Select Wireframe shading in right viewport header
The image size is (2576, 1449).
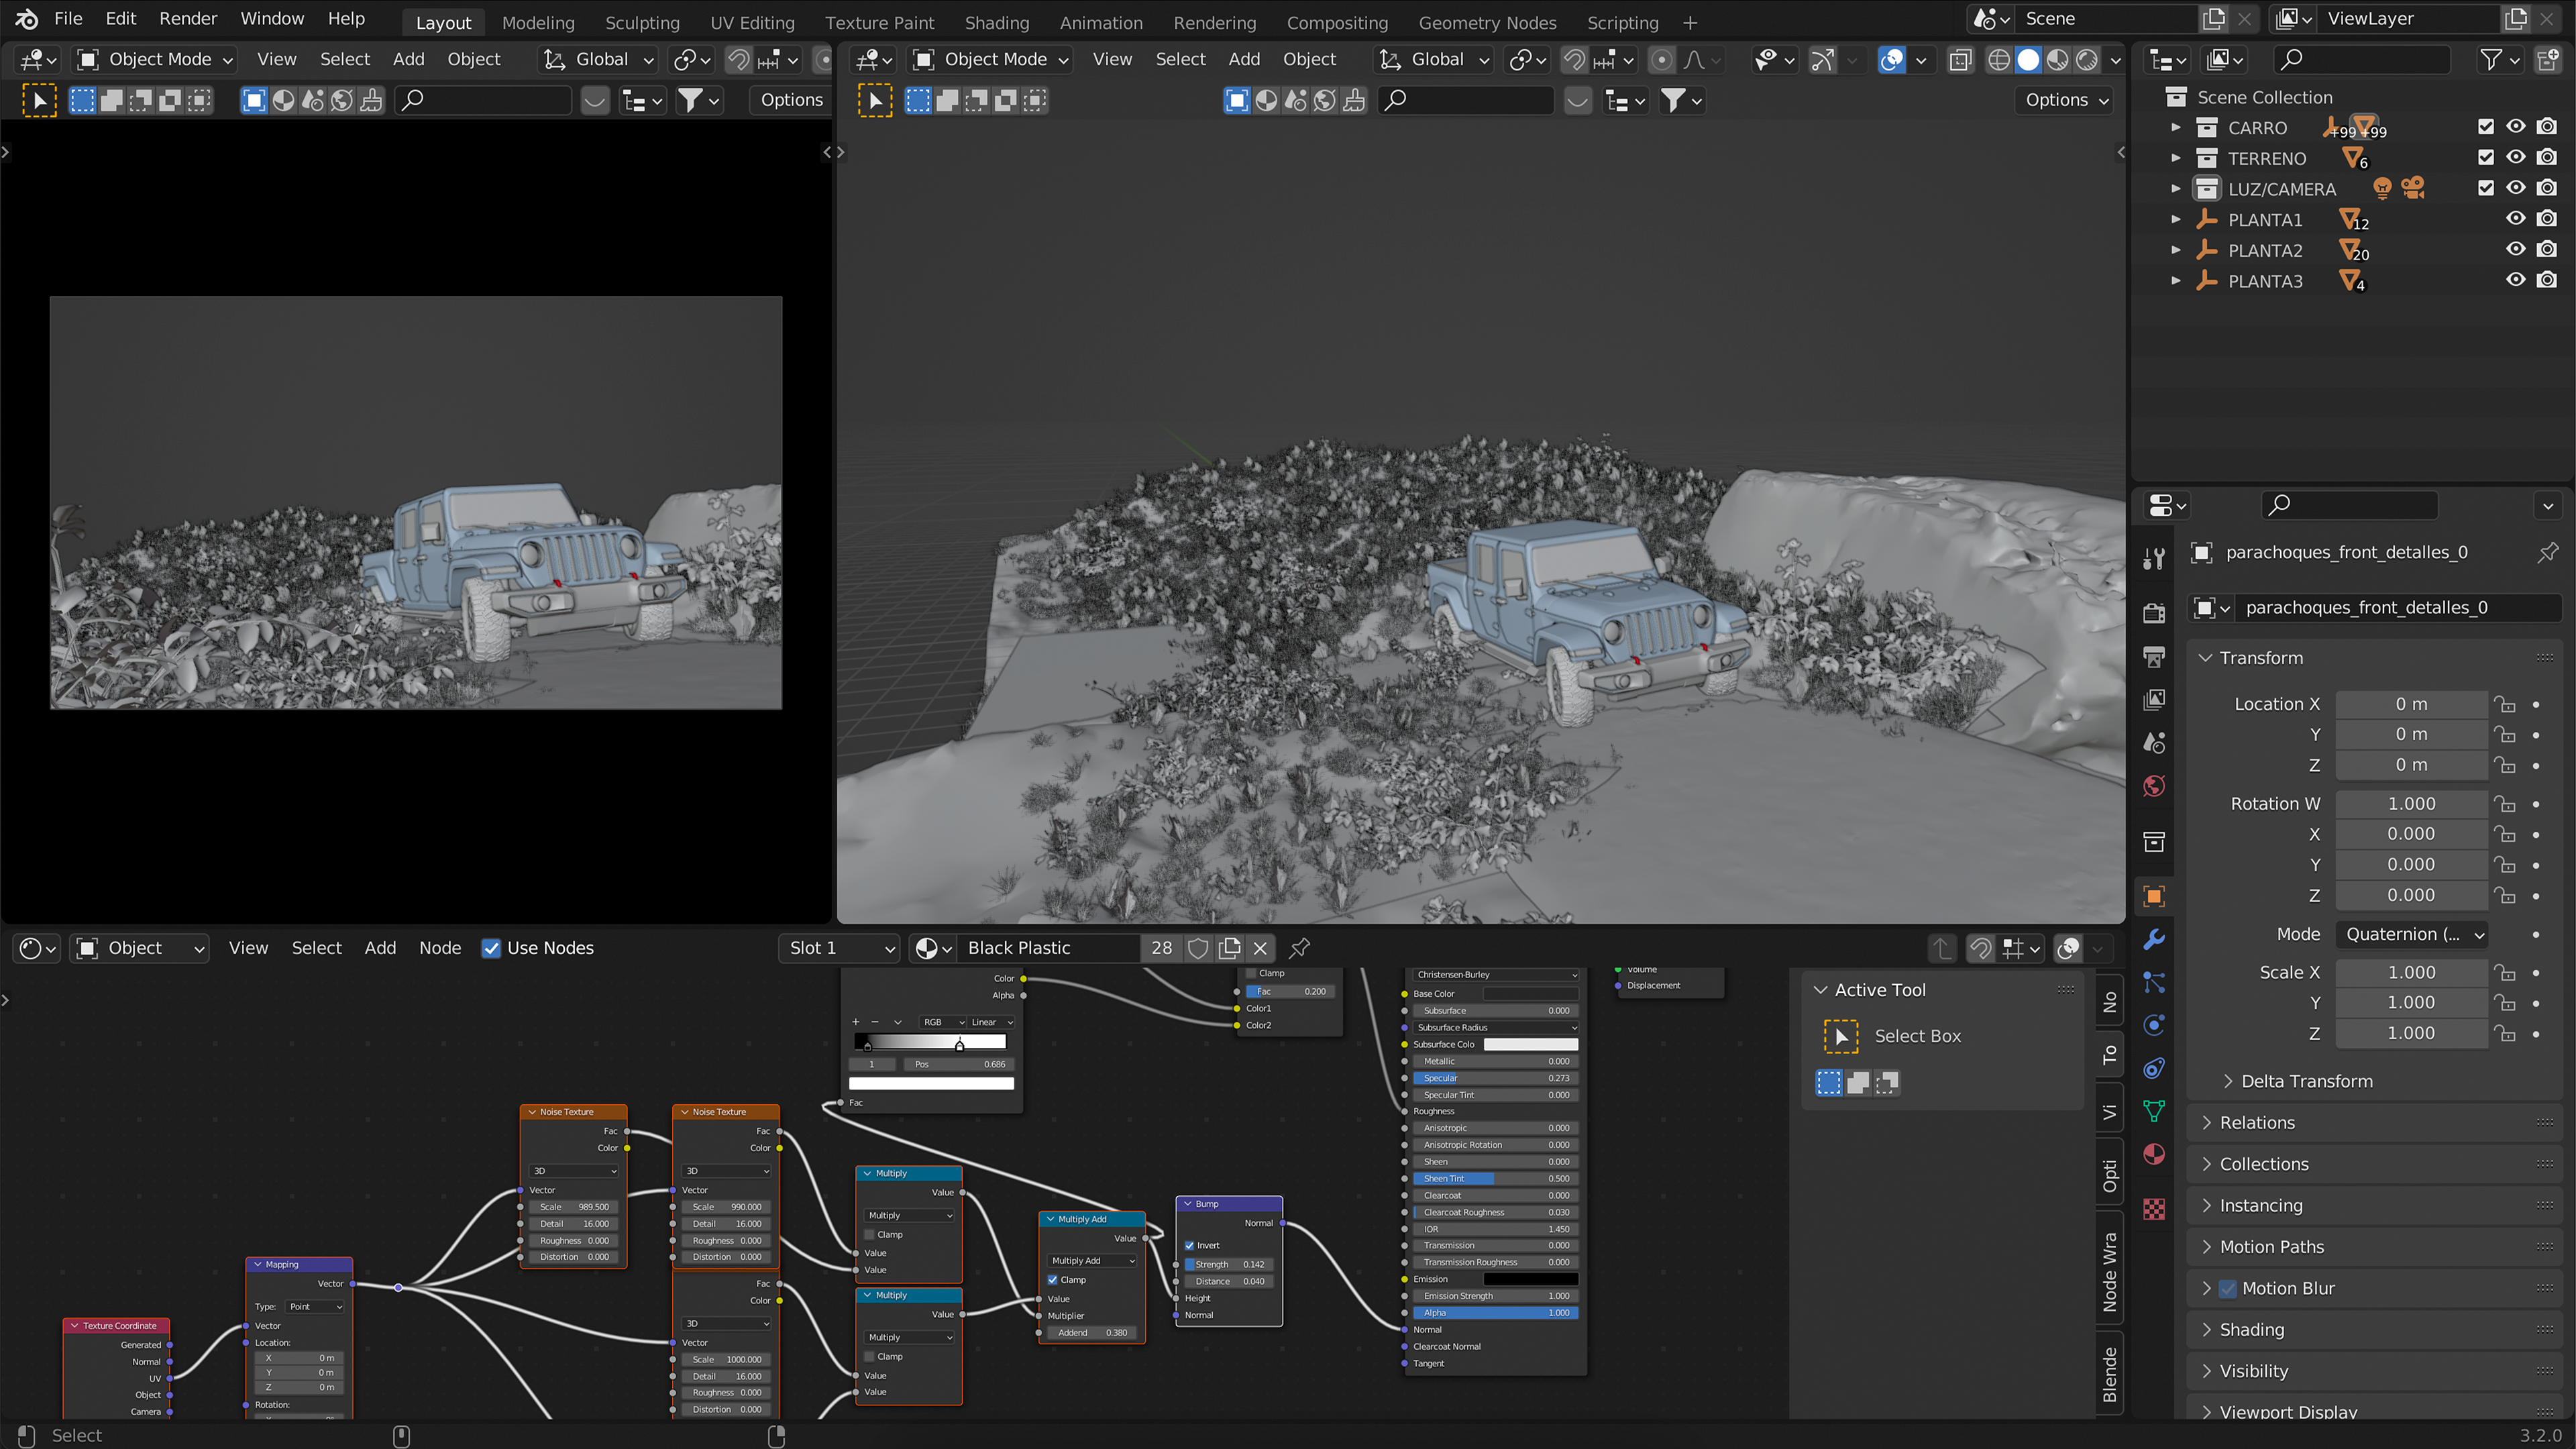pyautogui.click(x=1998, y=60)
